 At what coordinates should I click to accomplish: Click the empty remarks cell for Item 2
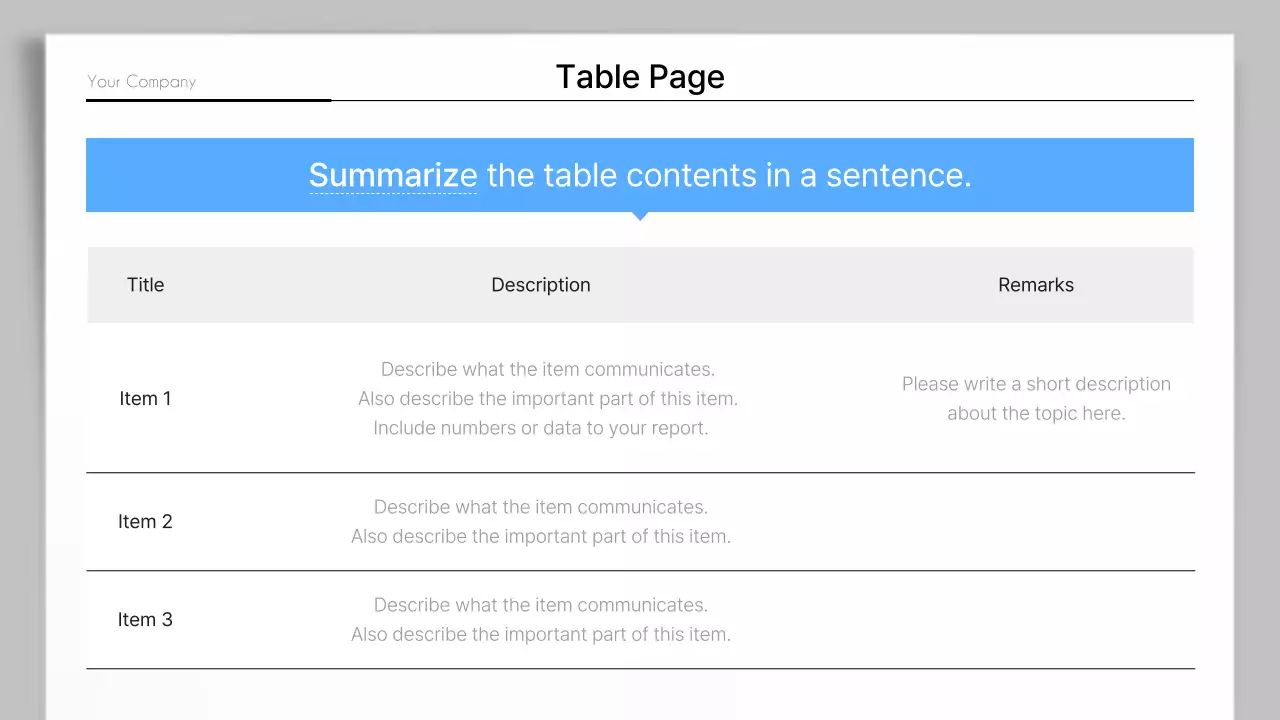click(1036, 521)
